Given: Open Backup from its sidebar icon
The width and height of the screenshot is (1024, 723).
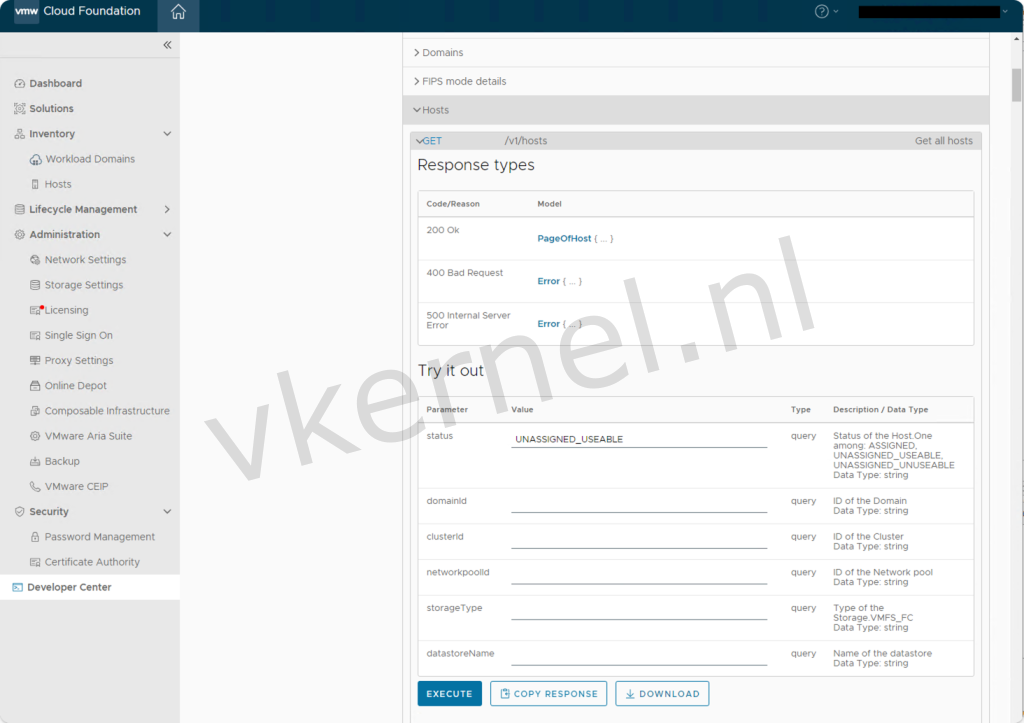Looking at the screenshot, I should [33, 461].
